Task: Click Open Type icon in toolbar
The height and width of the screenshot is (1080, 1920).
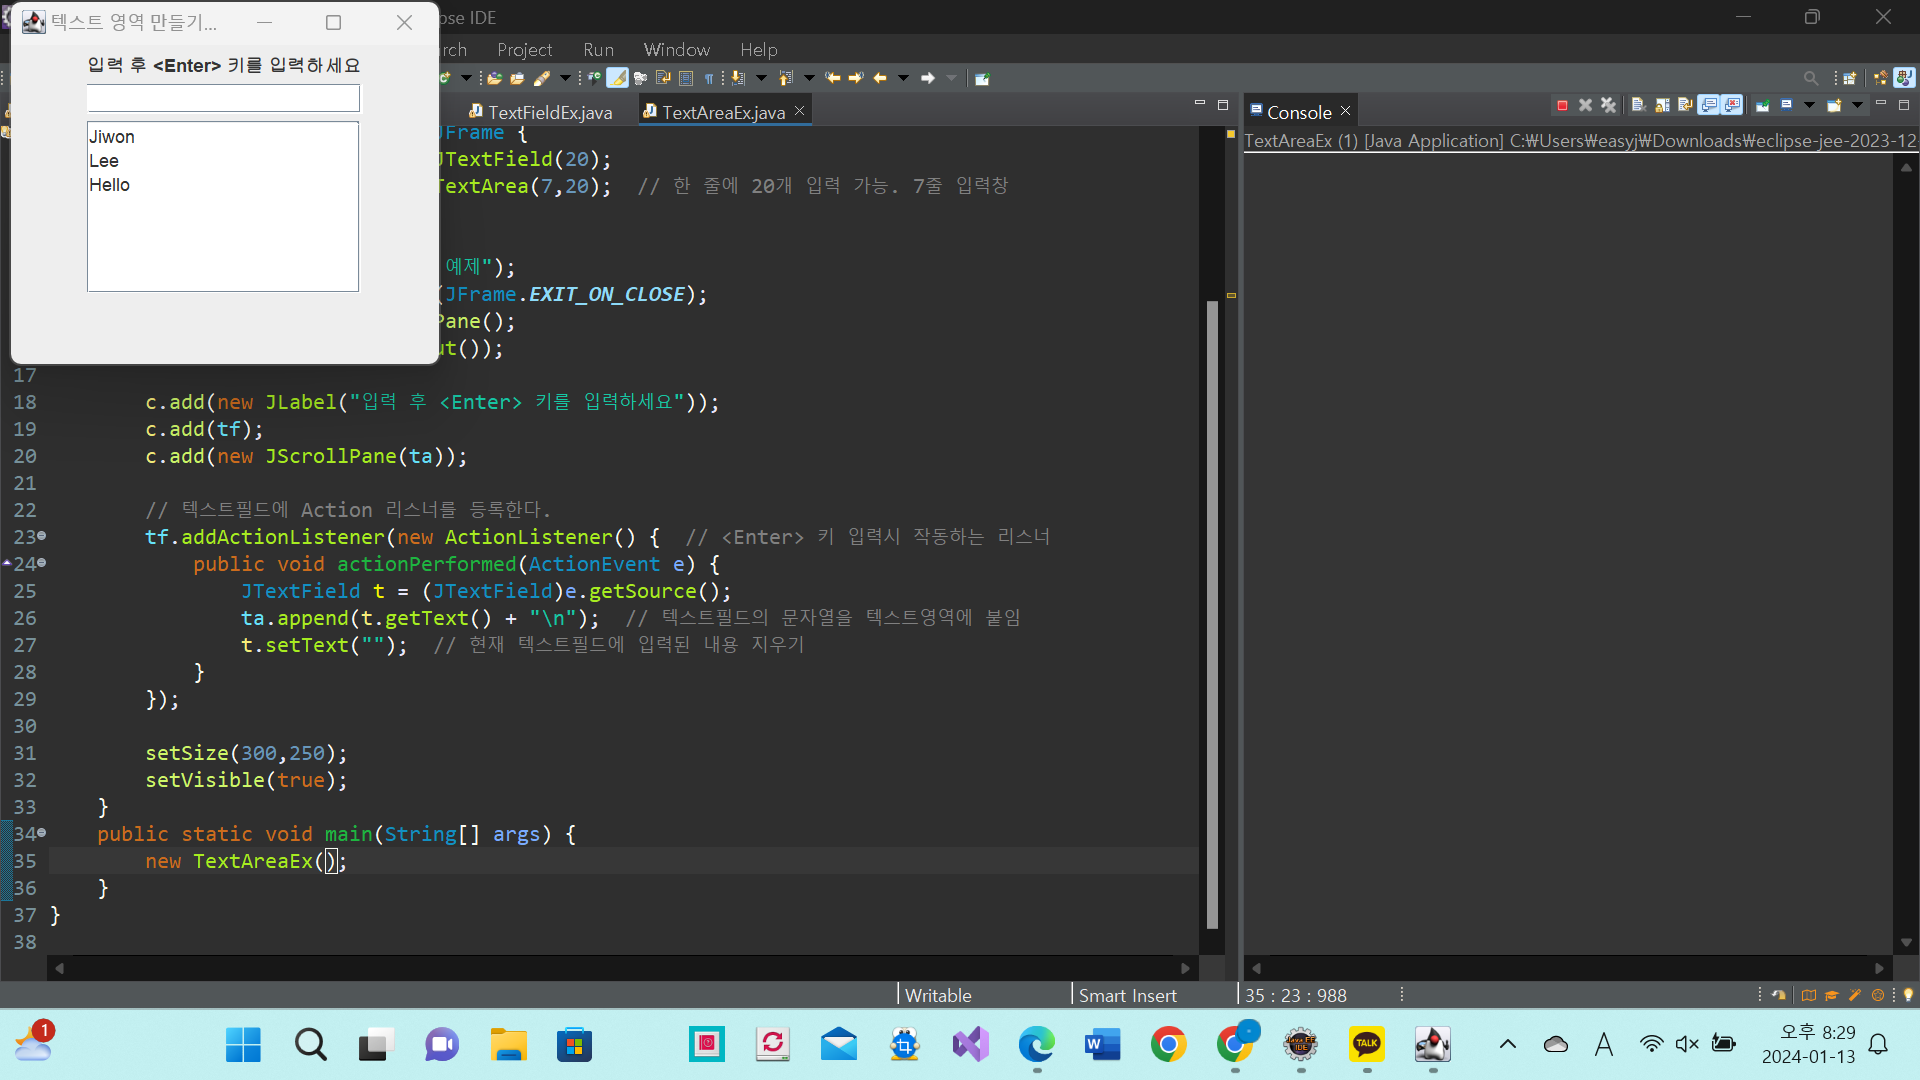Action: tap(494, 78)
